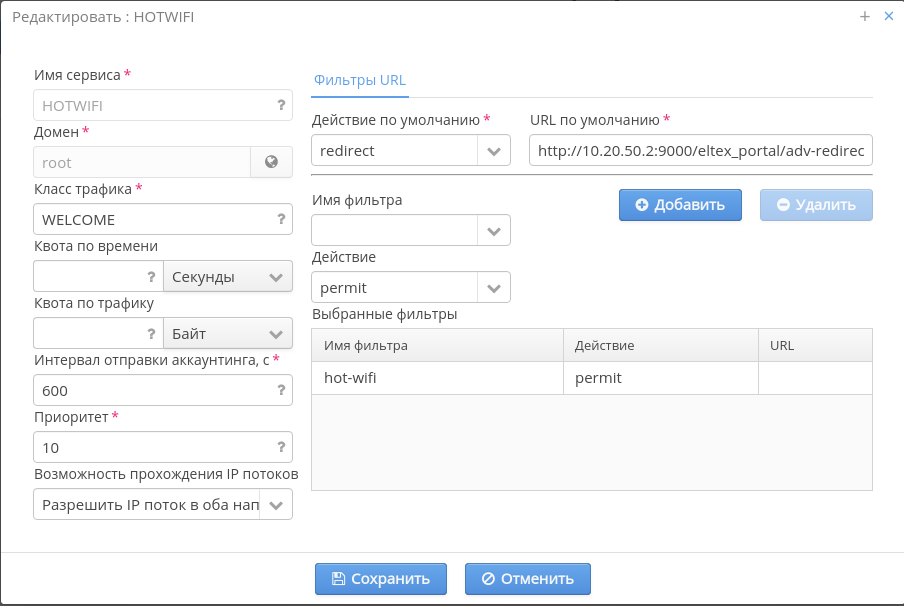Expand the dialog with the plus icon
904x606 pixels.
click(865, 16)
